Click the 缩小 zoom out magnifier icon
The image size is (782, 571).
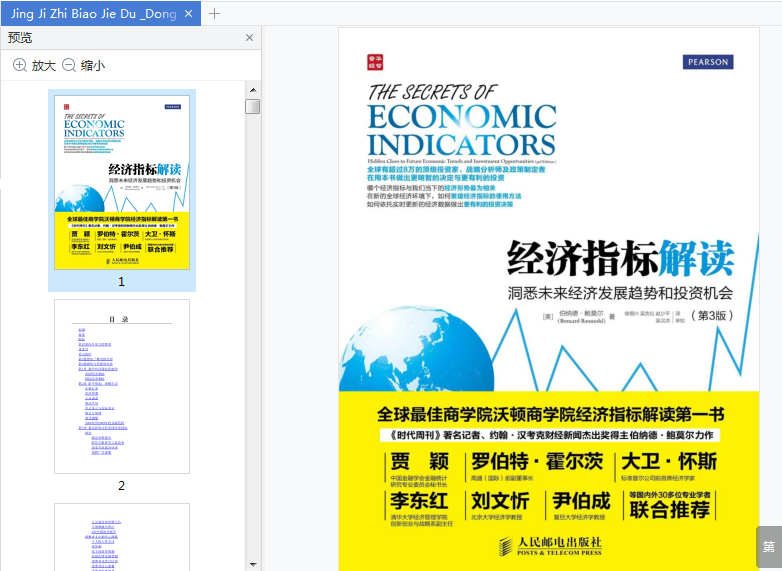point(69,65)
